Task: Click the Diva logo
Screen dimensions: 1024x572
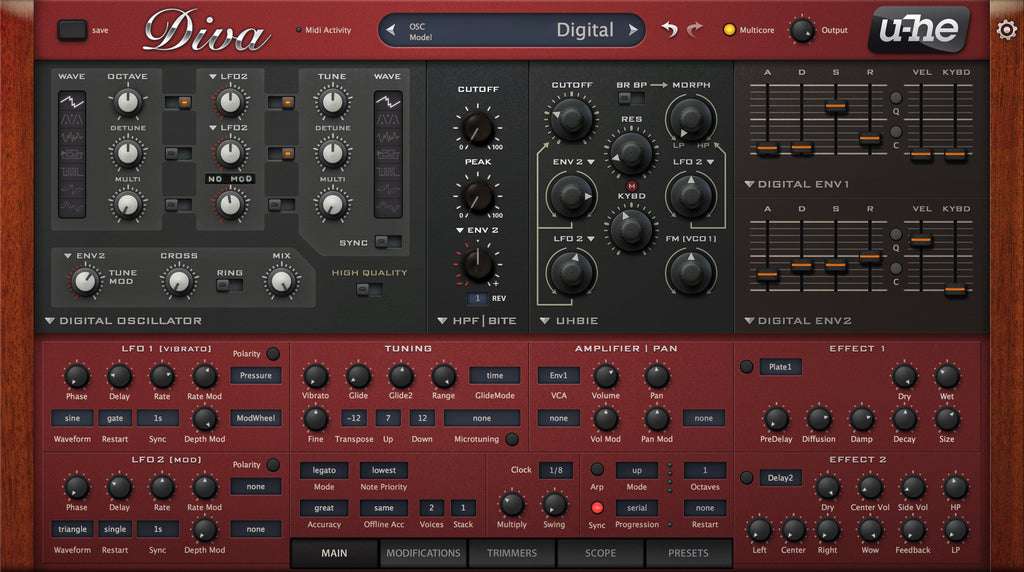Action: [206, 31]
